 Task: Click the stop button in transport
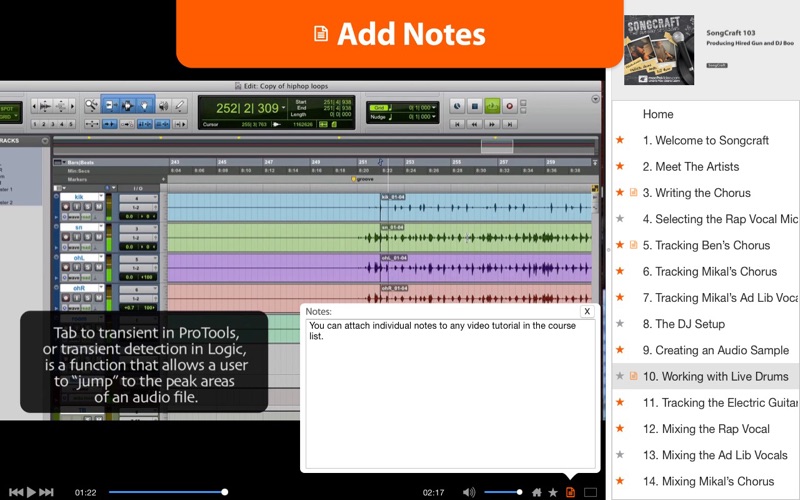(x=475, y=106)
